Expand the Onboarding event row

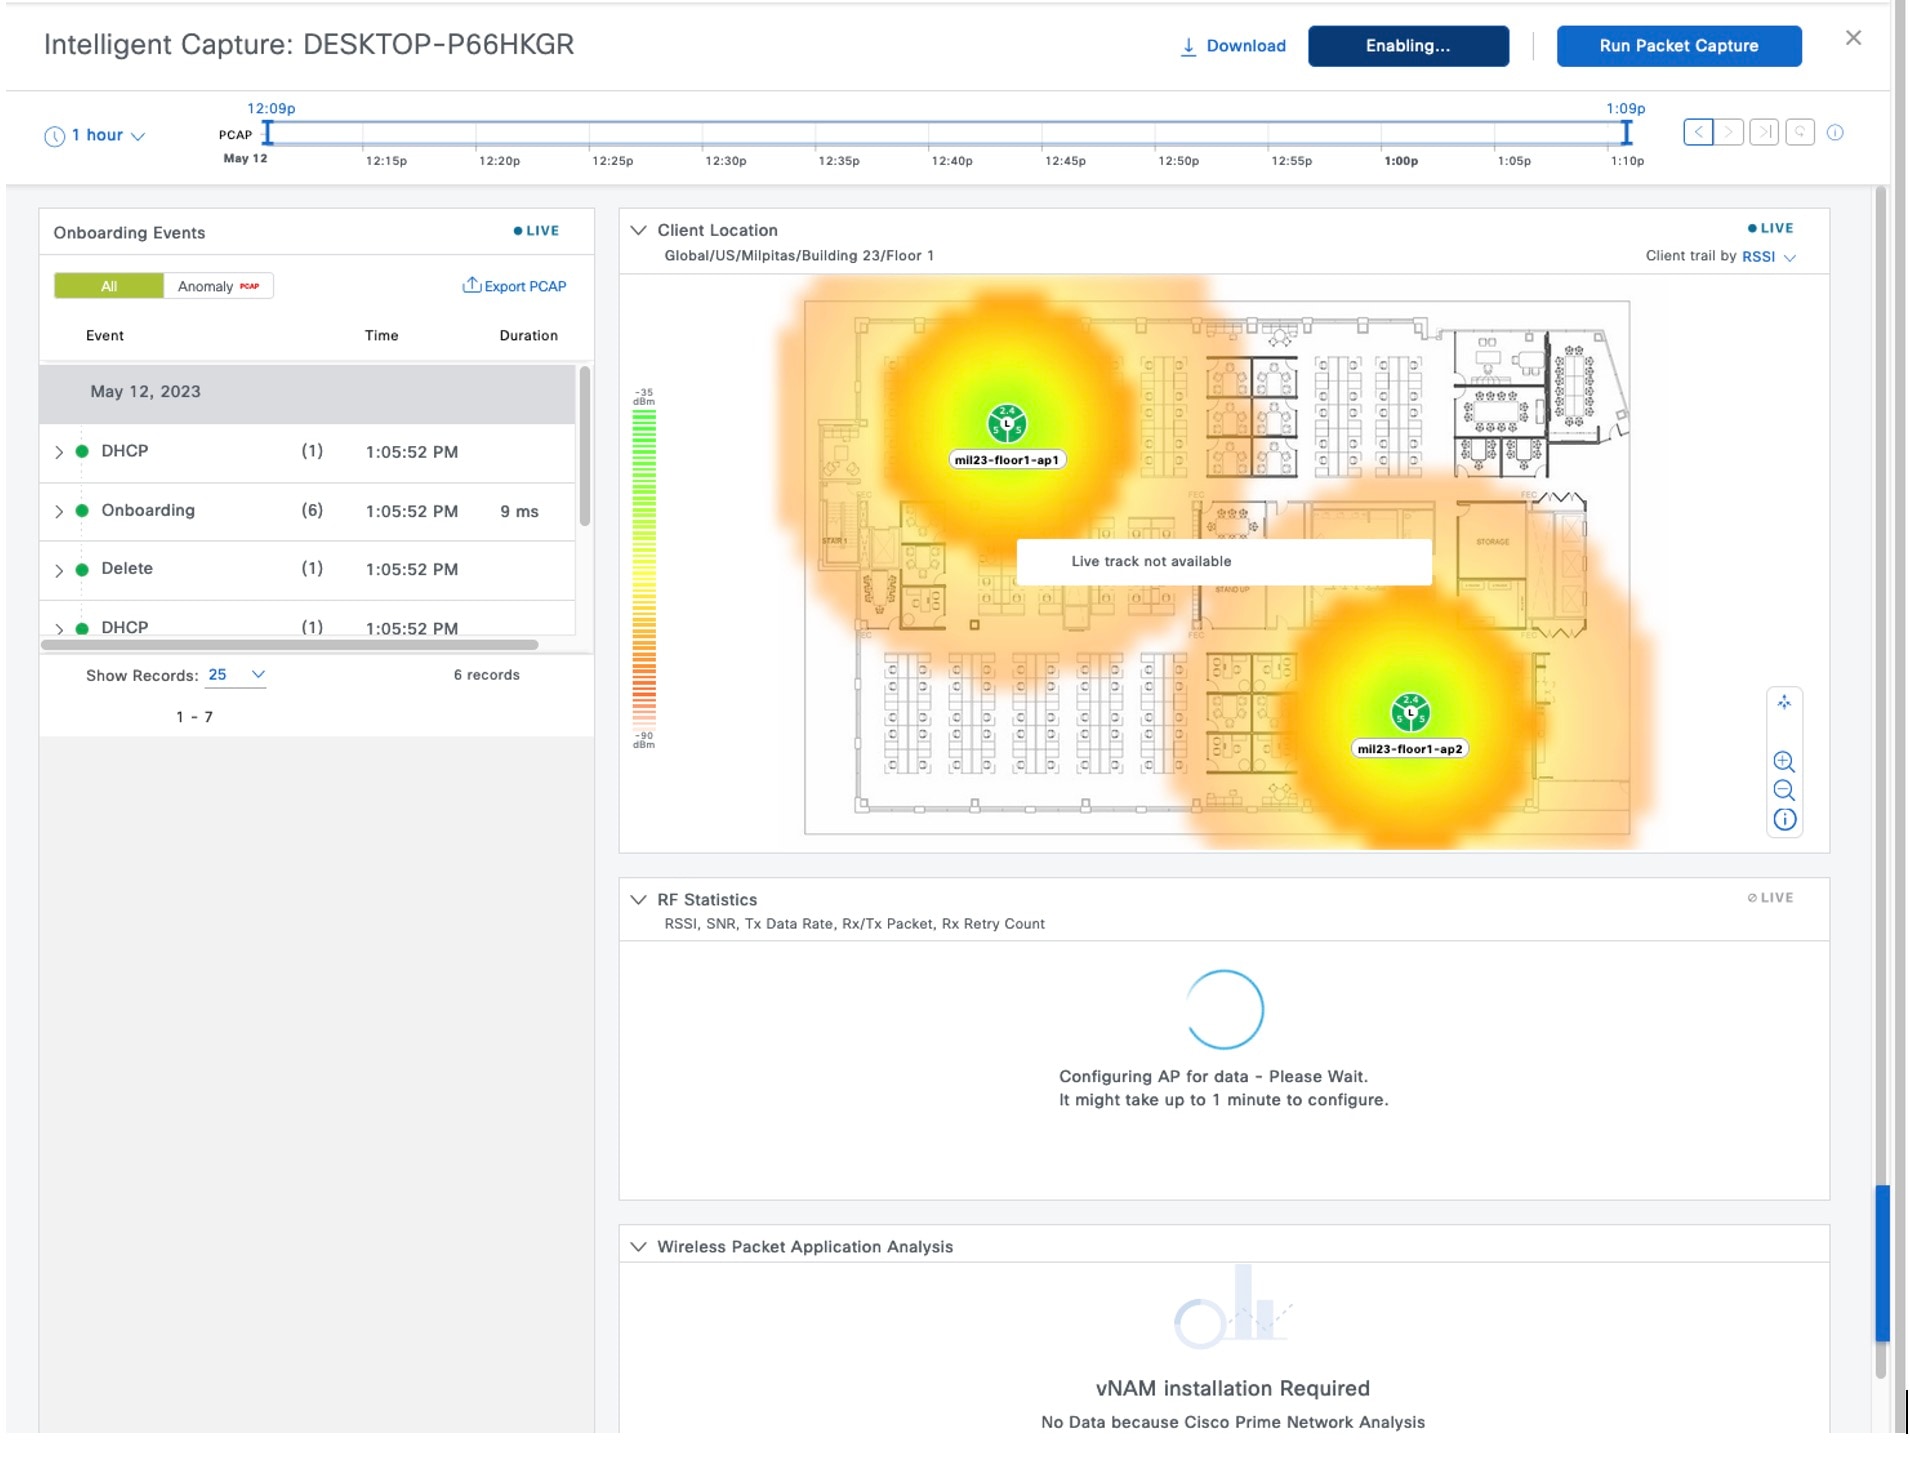(x=59, y=511)
